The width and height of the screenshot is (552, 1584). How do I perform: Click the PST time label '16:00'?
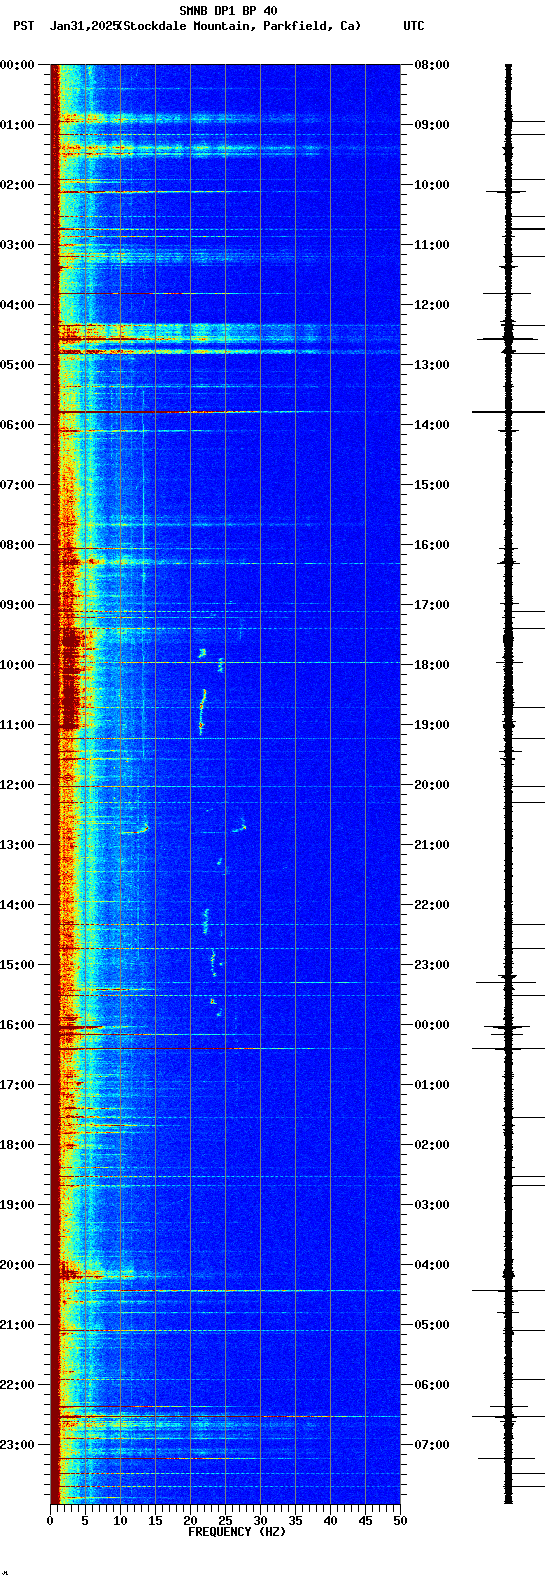pyautogui.click(x=17, y=1025)
